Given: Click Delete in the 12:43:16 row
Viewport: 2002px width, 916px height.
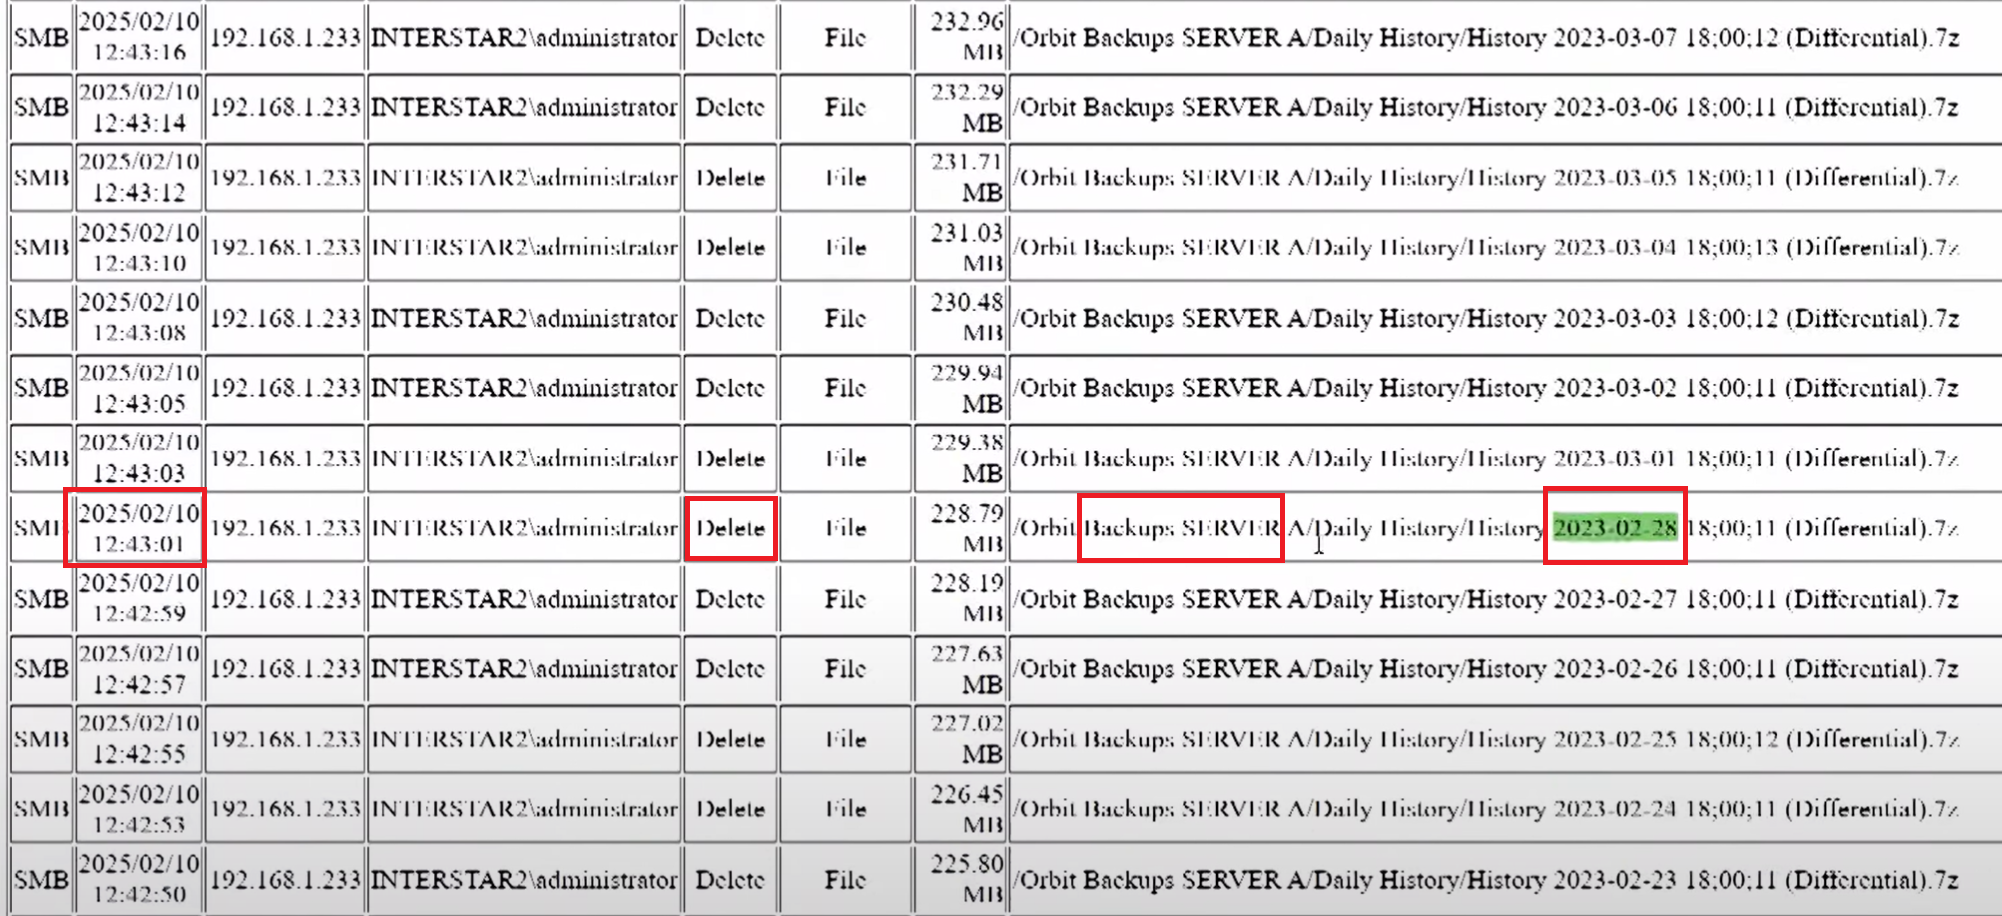Looking at the screenshot, I should tap(730, 38).
